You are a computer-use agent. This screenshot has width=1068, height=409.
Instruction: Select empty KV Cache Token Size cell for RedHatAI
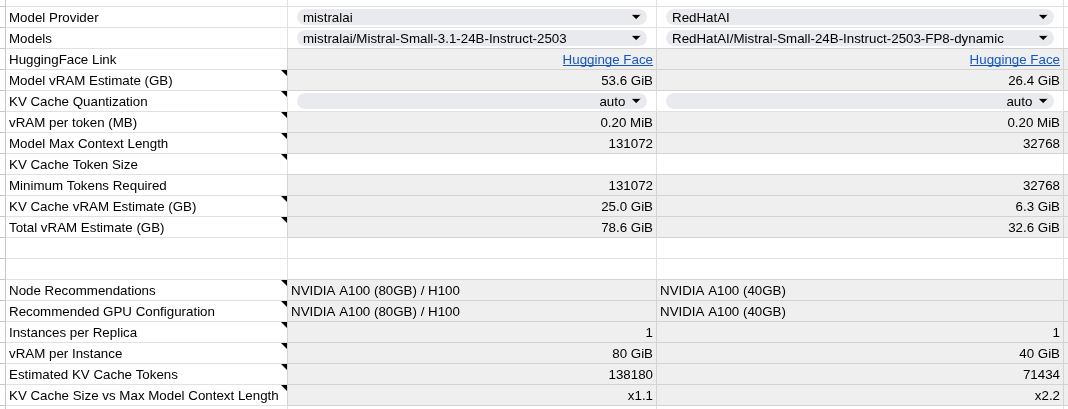[860, 164]
